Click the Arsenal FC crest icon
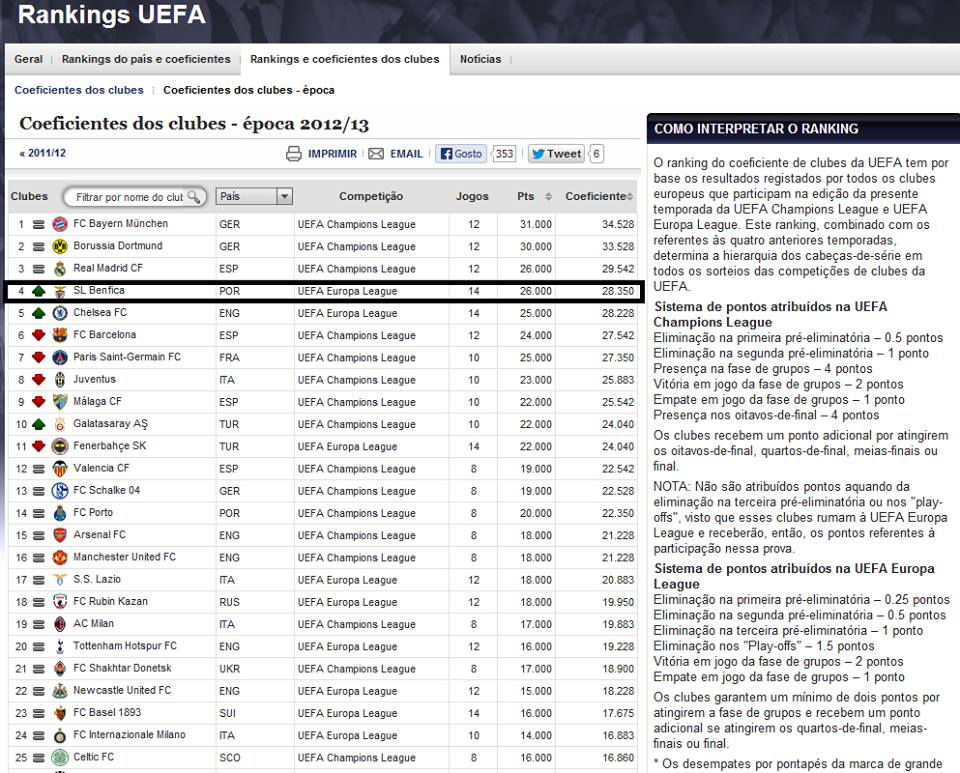 [x=60, y=536]
